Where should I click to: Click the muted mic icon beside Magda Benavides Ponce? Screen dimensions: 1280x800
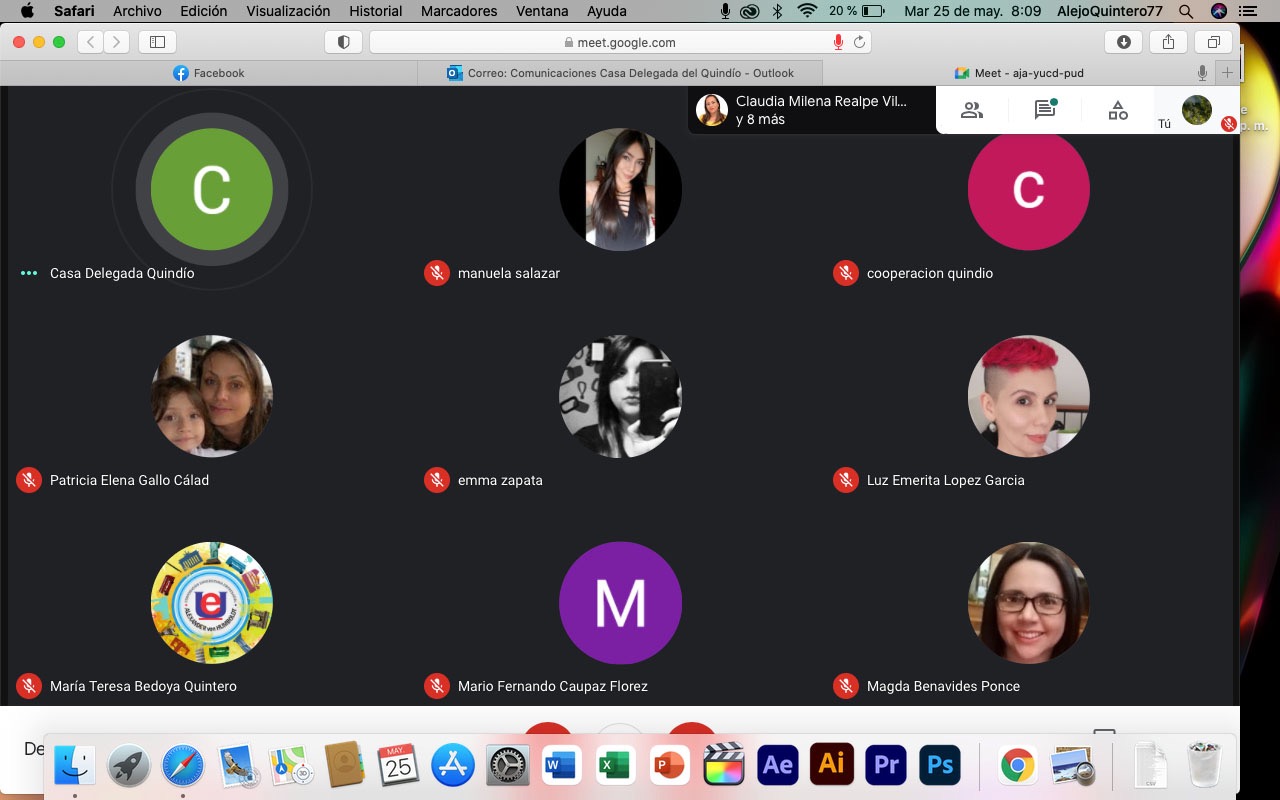(846, 686)
